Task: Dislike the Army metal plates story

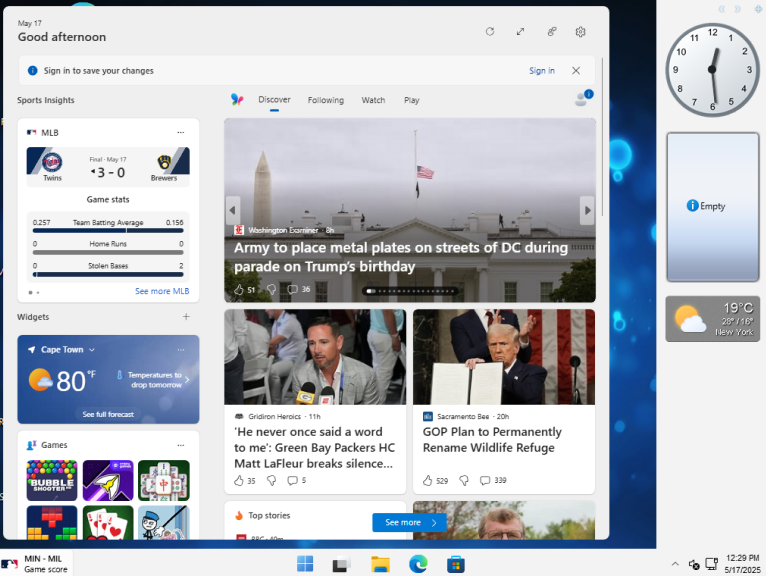Action: coord(271,290)
